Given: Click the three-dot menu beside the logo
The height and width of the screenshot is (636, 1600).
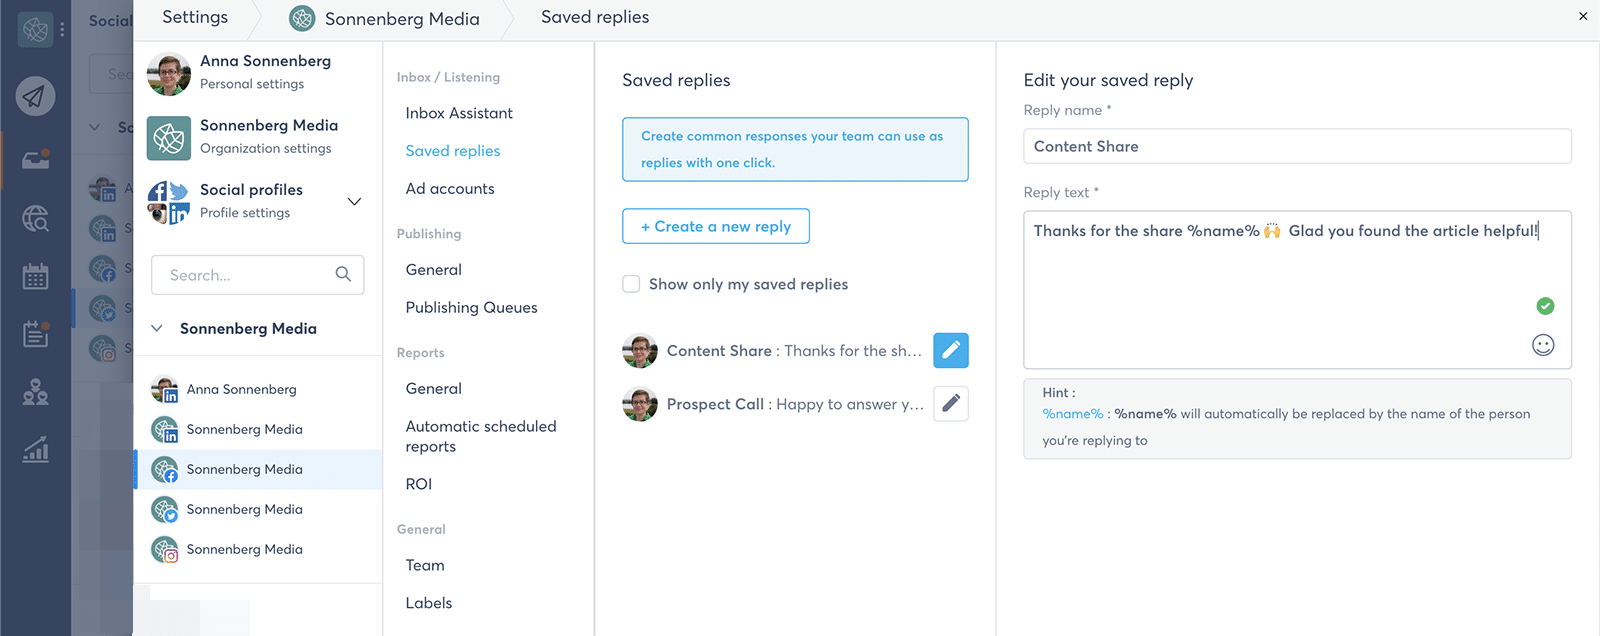Looking at the screenshot, I should (62, 30).
